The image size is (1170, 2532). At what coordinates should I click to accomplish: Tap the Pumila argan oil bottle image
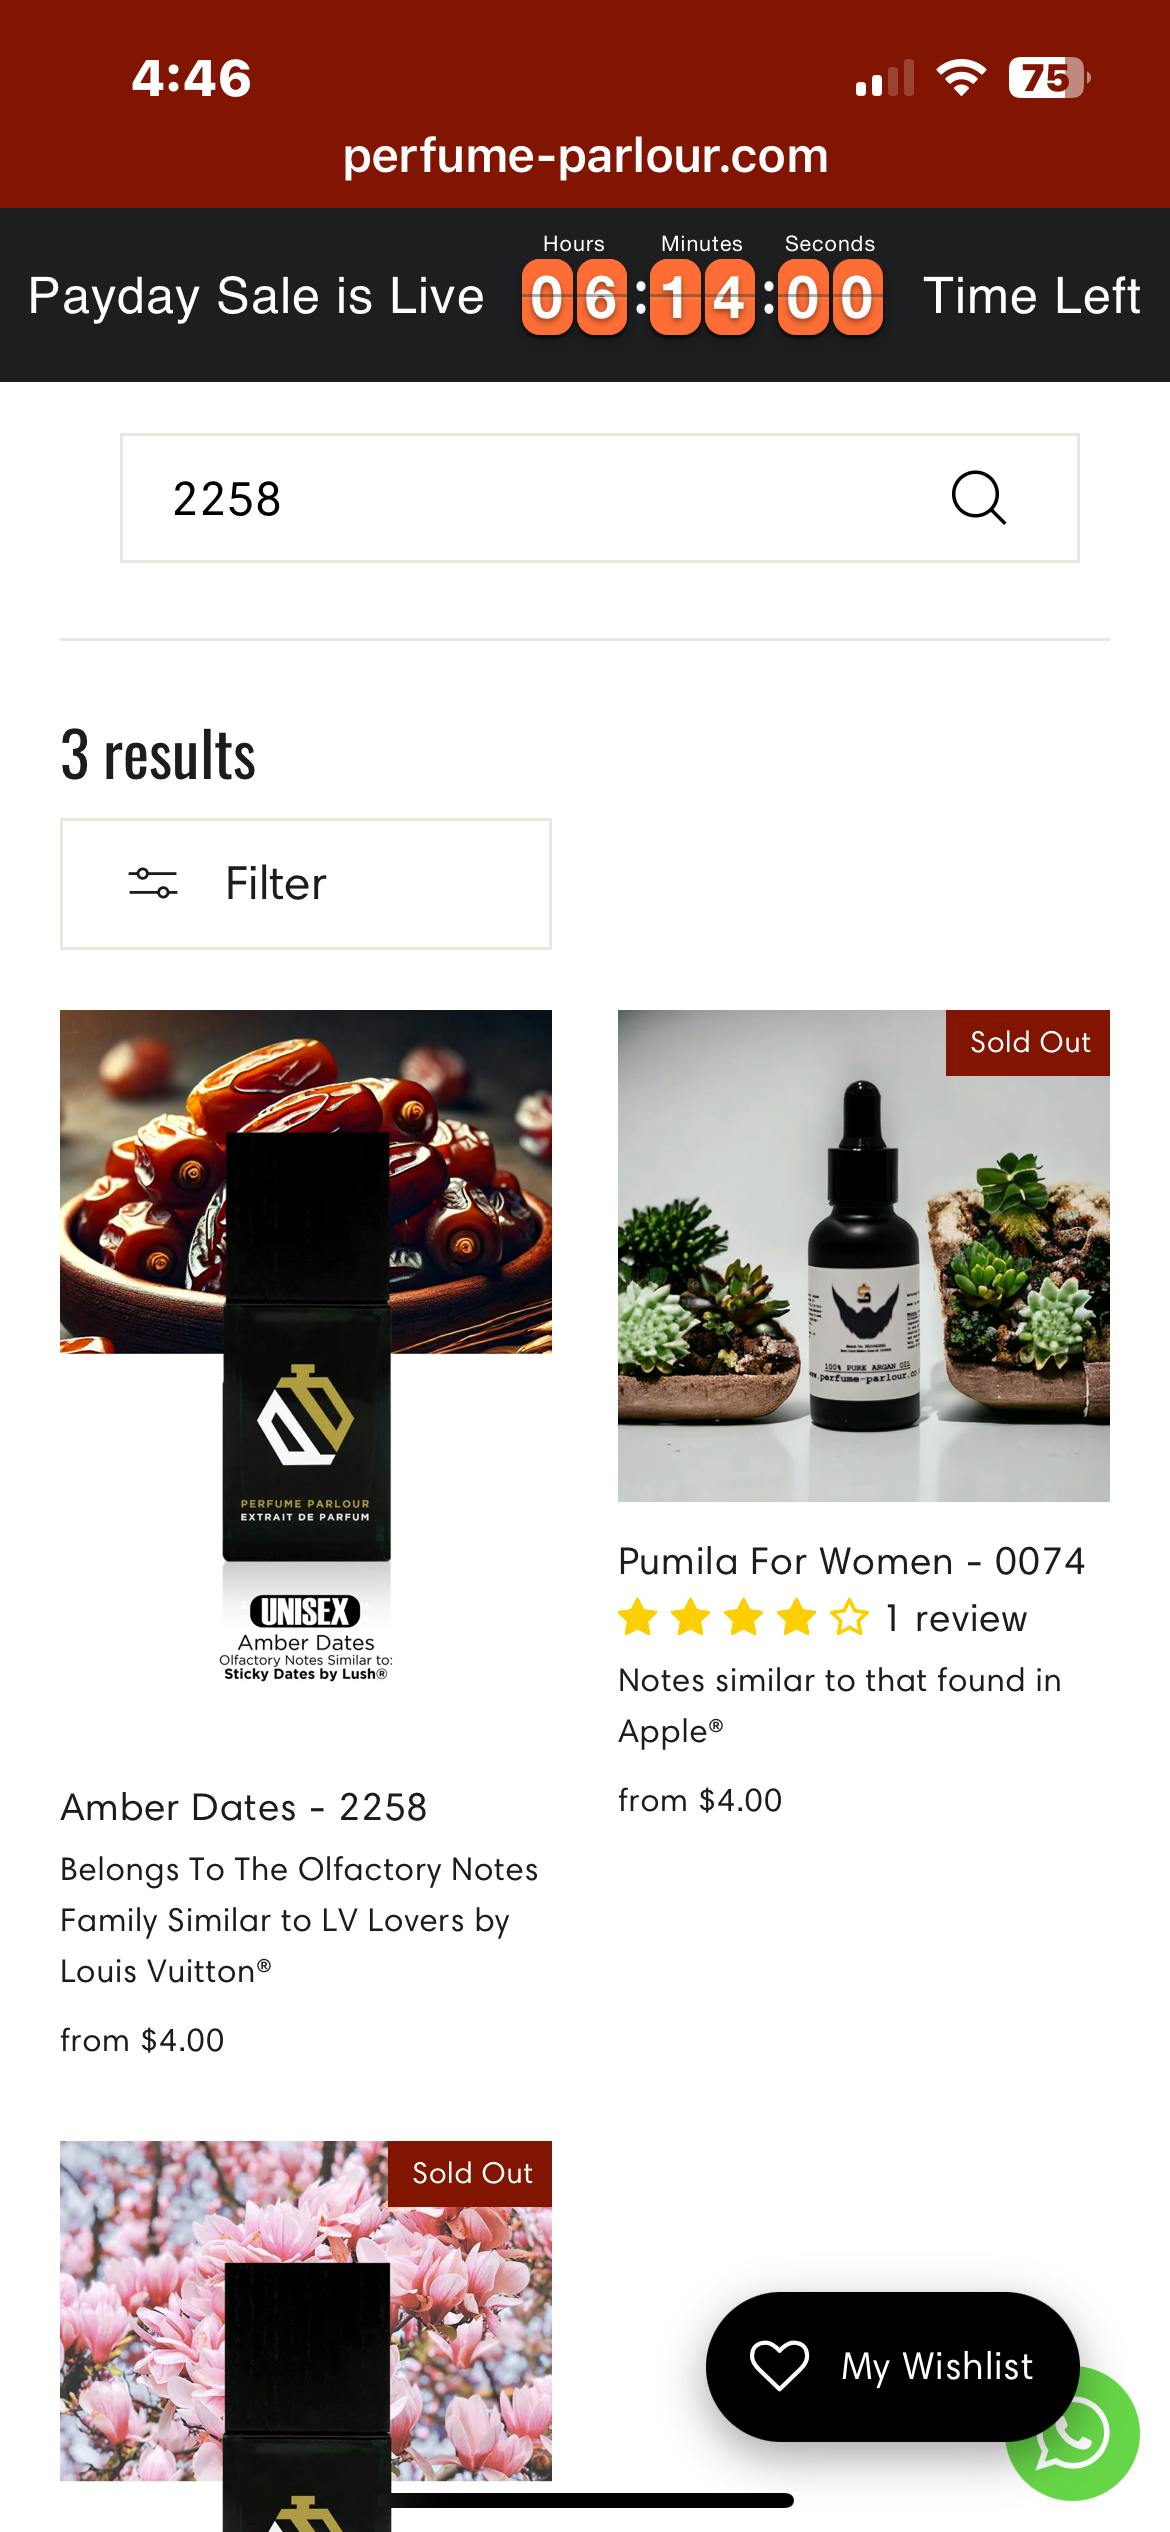point(864,1256)
